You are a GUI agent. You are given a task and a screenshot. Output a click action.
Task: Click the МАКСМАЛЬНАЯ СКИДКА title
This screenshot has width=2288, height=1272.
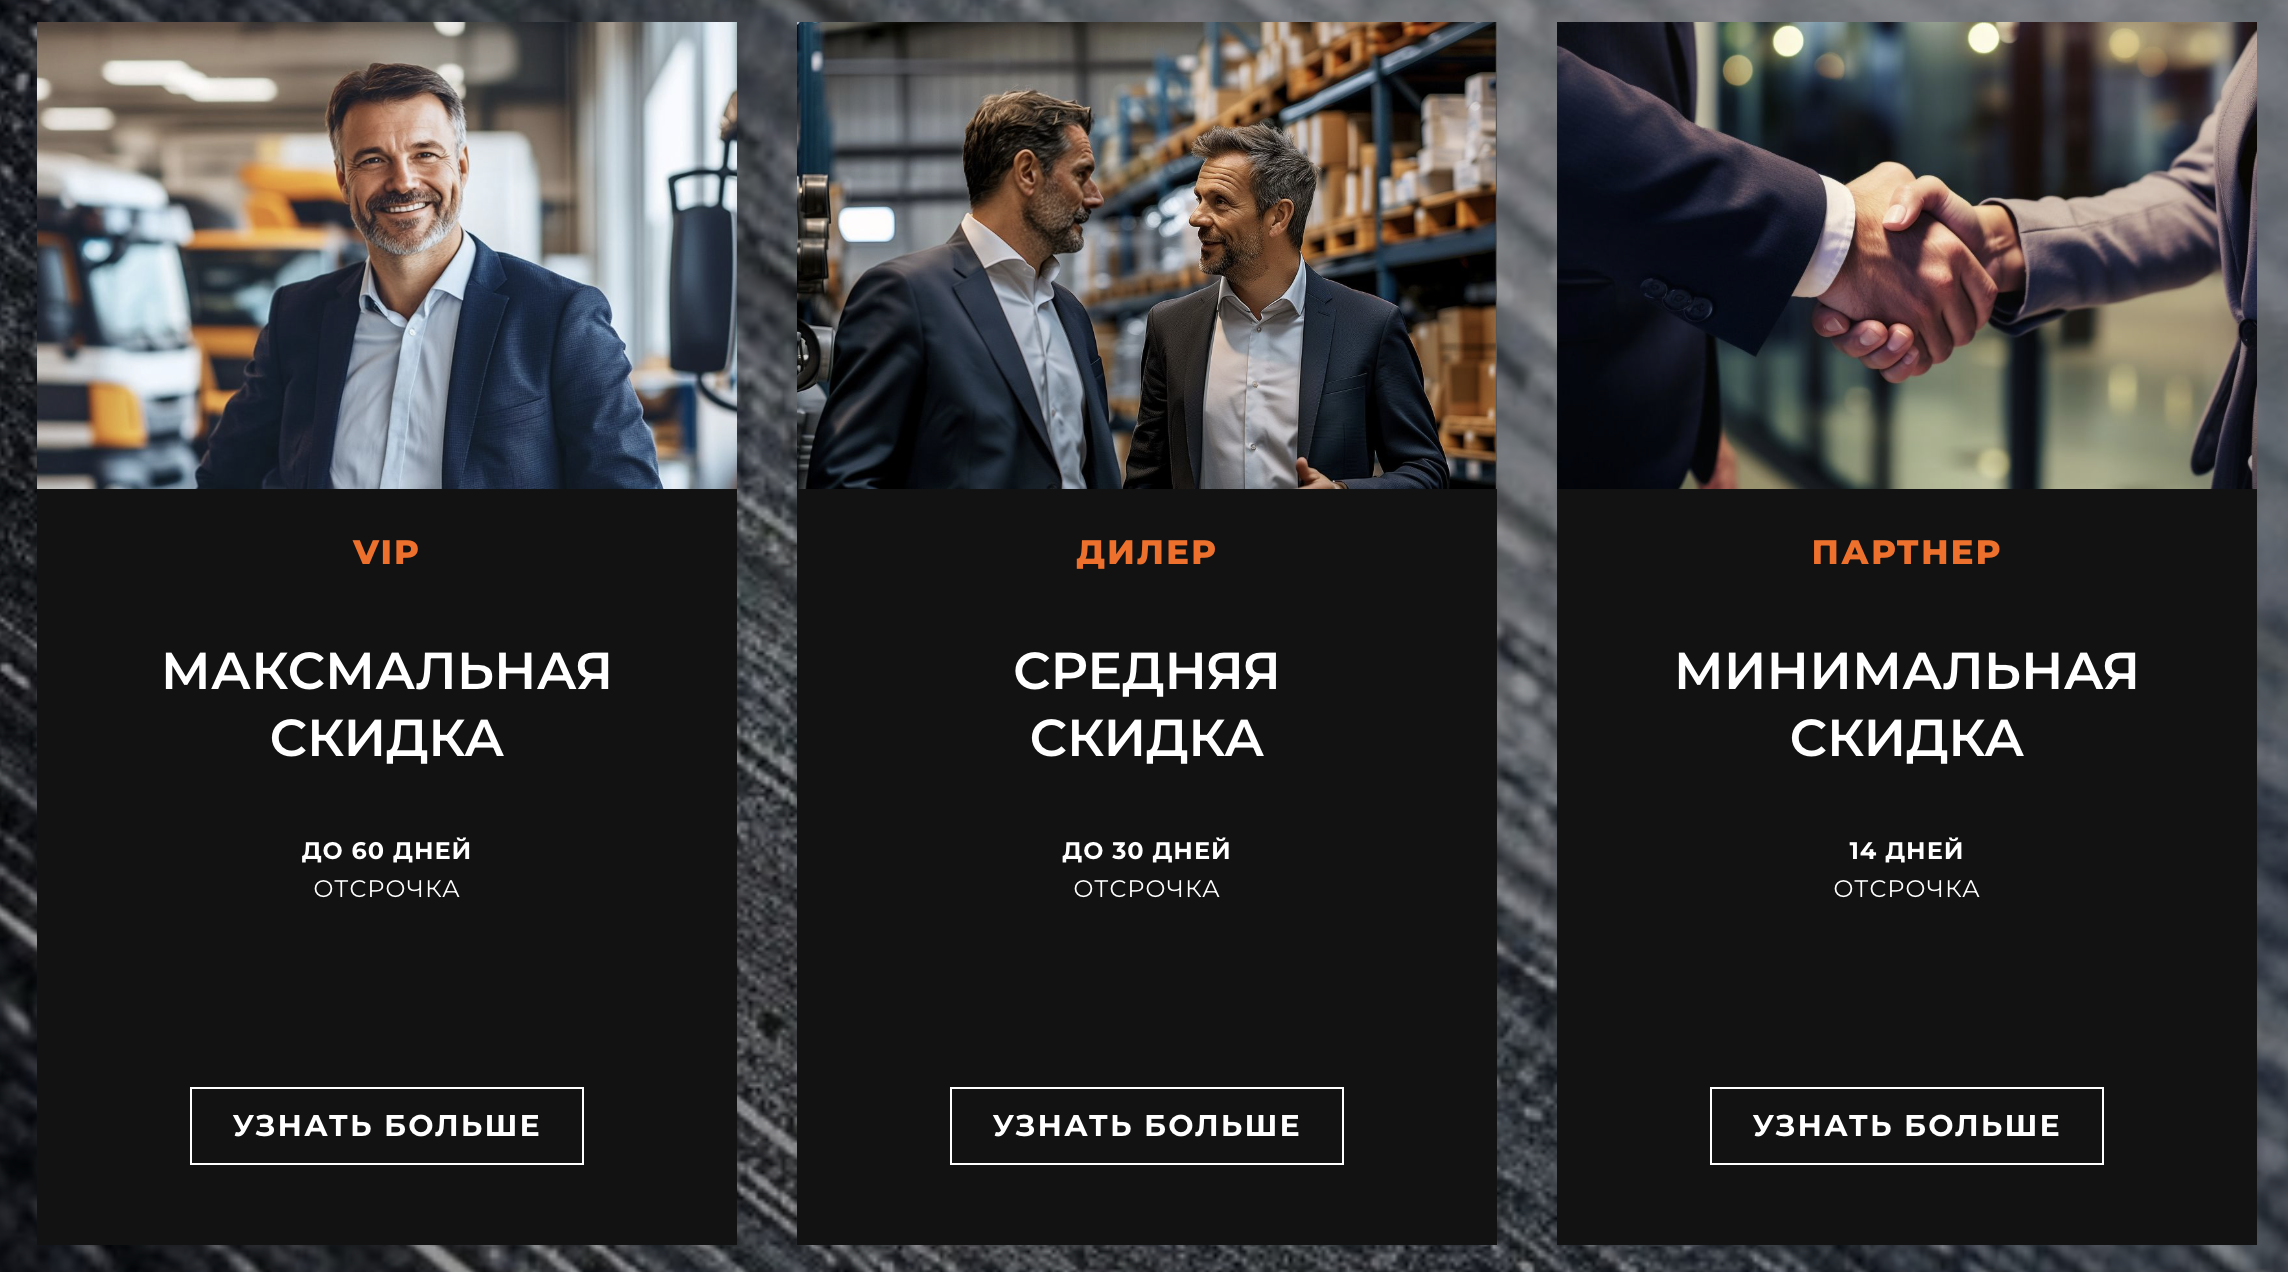click(x=386, y=704)
